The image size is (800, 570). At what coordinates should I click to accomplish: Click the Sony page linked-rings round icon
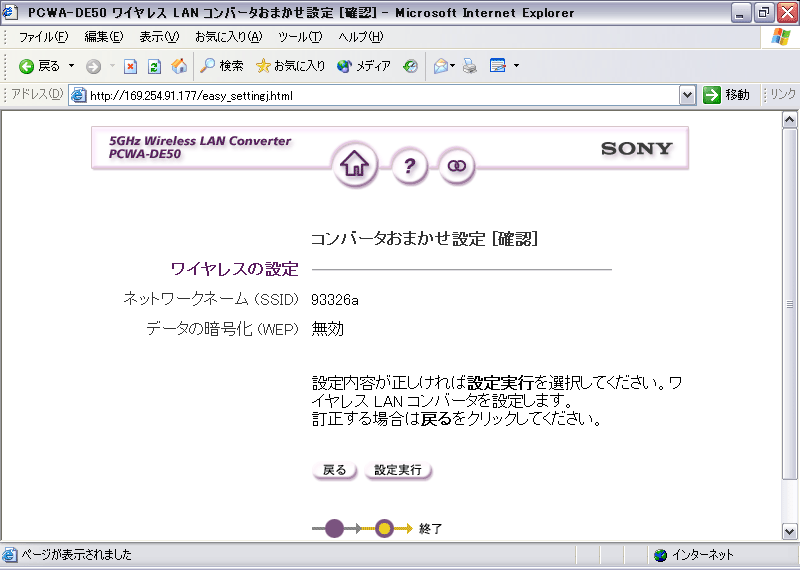click(457, 166)
